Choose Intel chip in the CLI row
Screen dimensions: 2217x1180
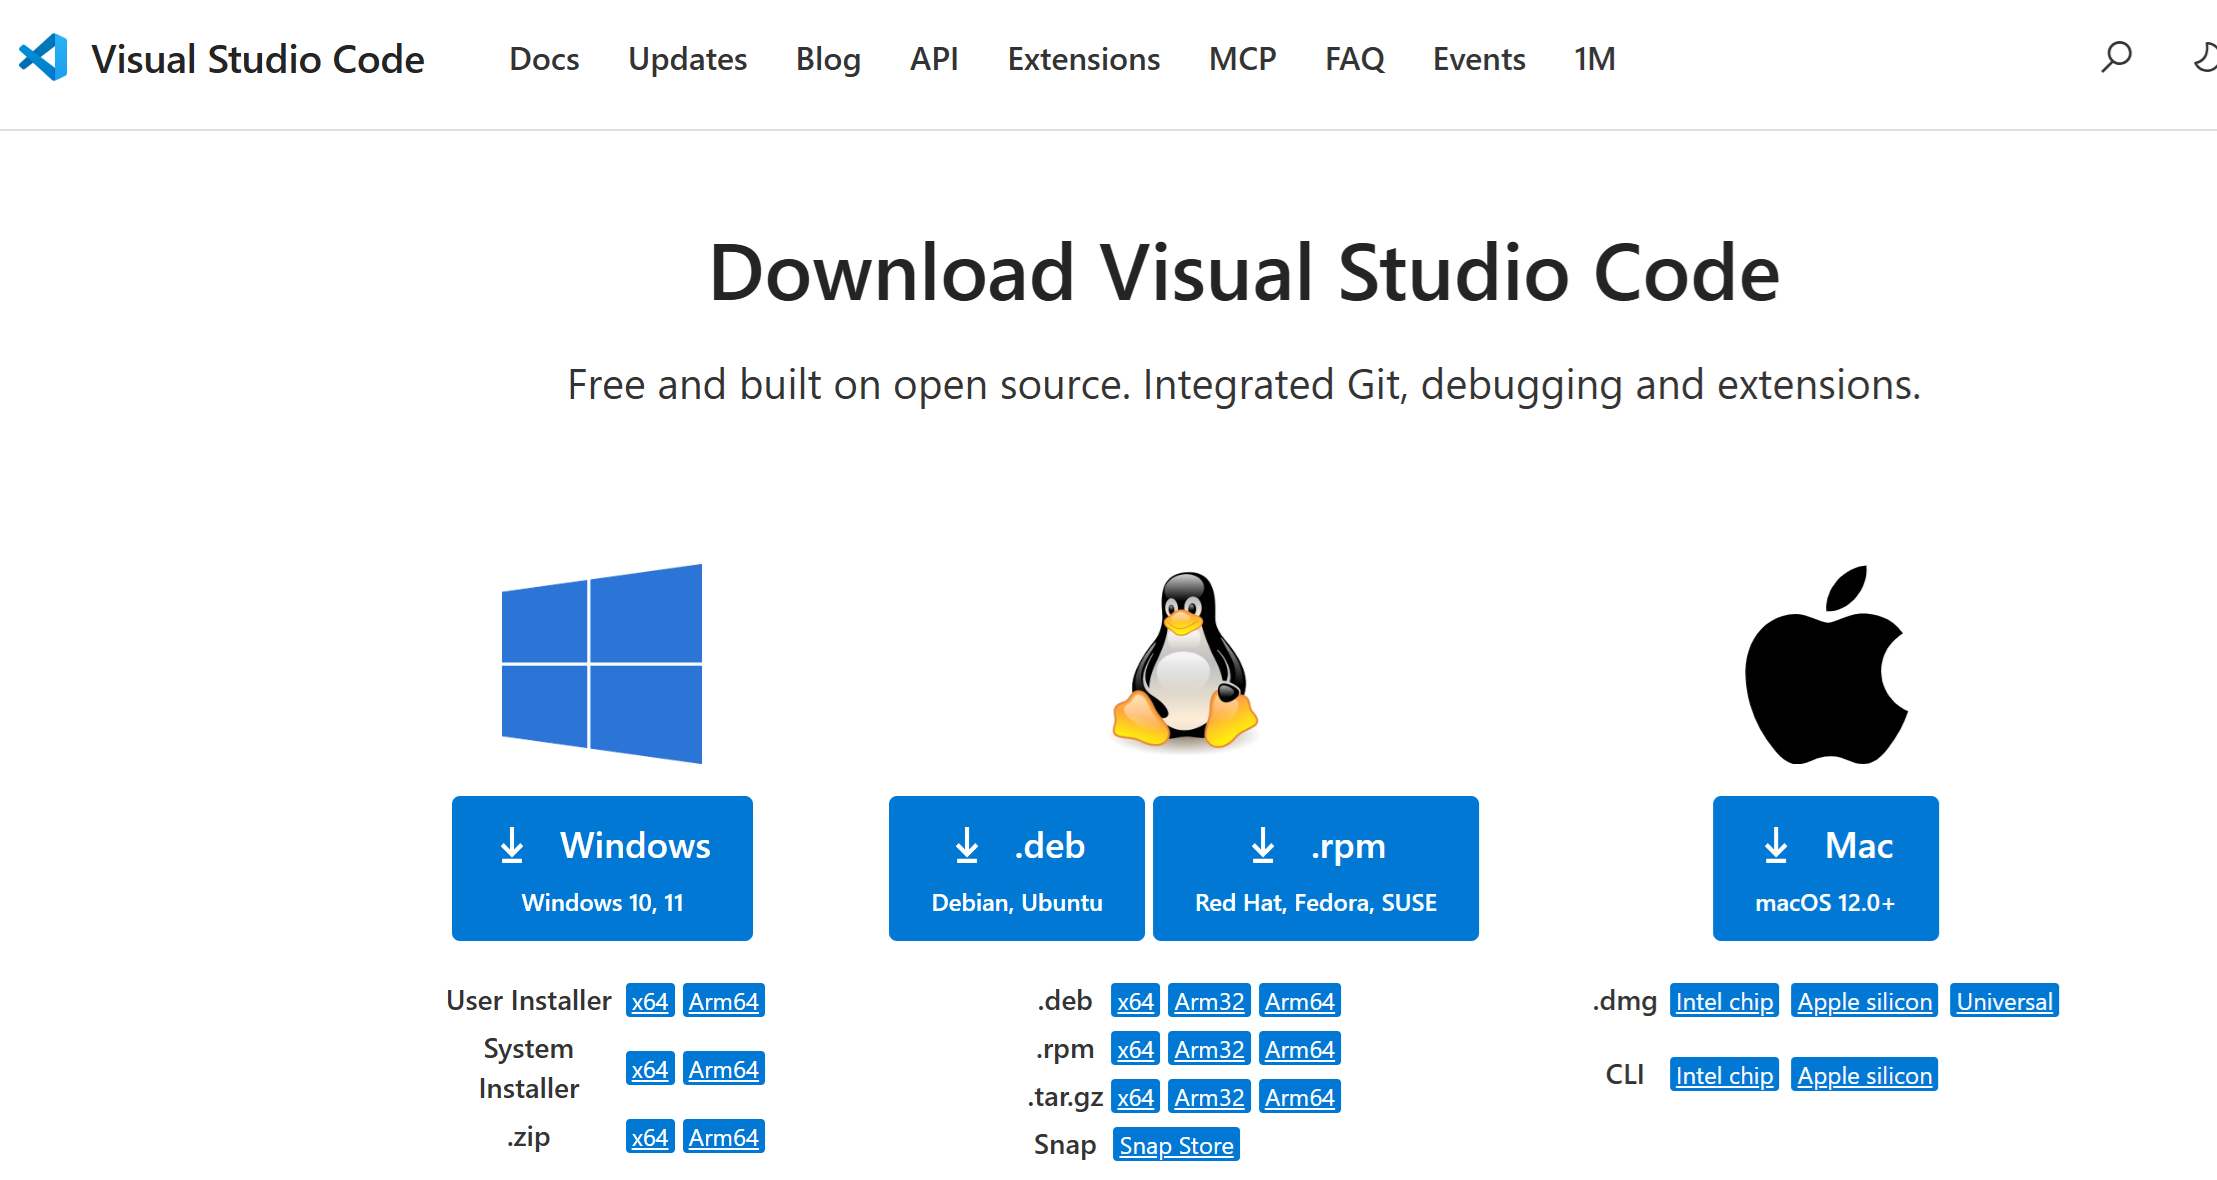coord(1725,1075)
